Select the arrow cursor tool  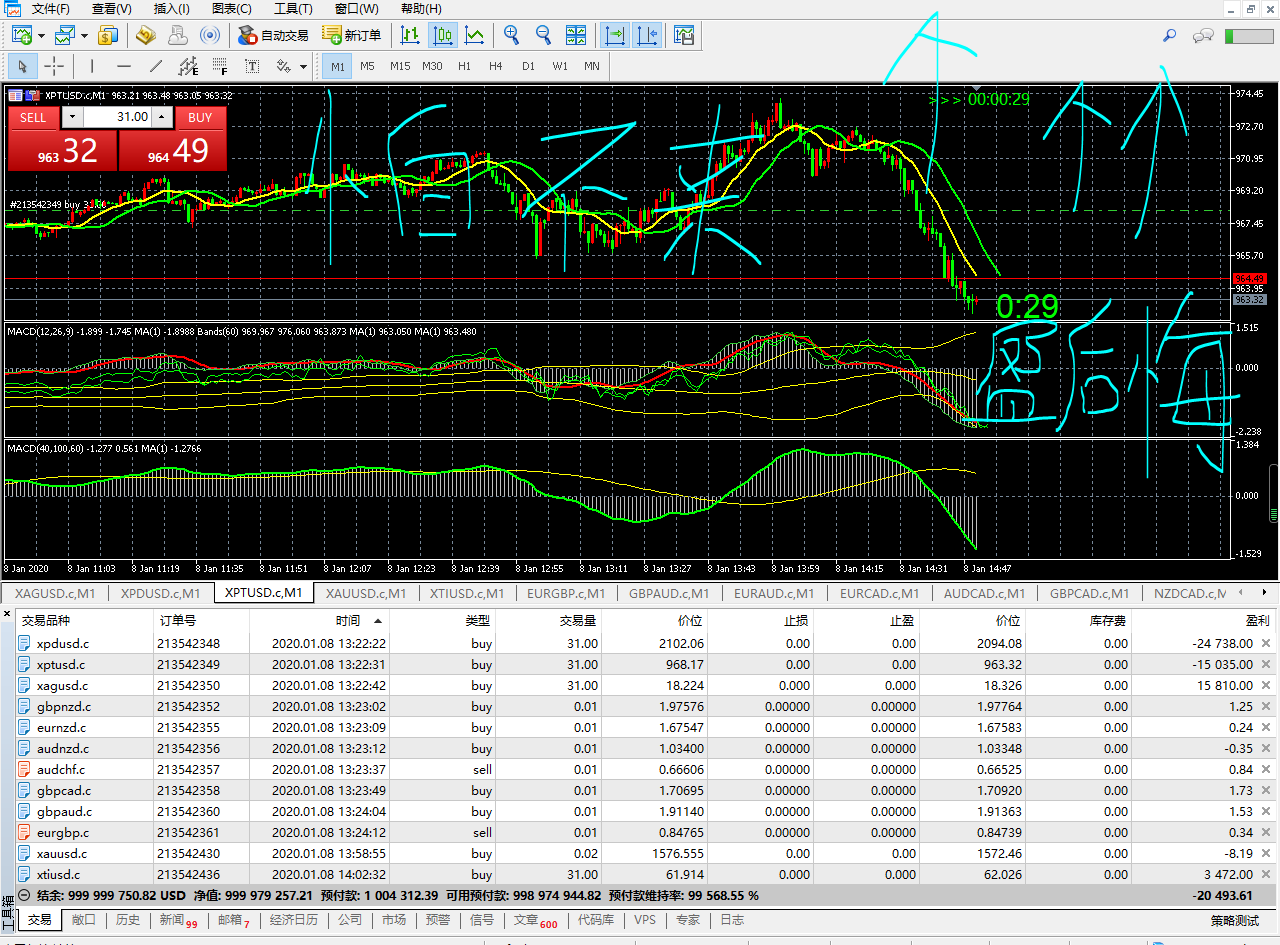(22, 67)
